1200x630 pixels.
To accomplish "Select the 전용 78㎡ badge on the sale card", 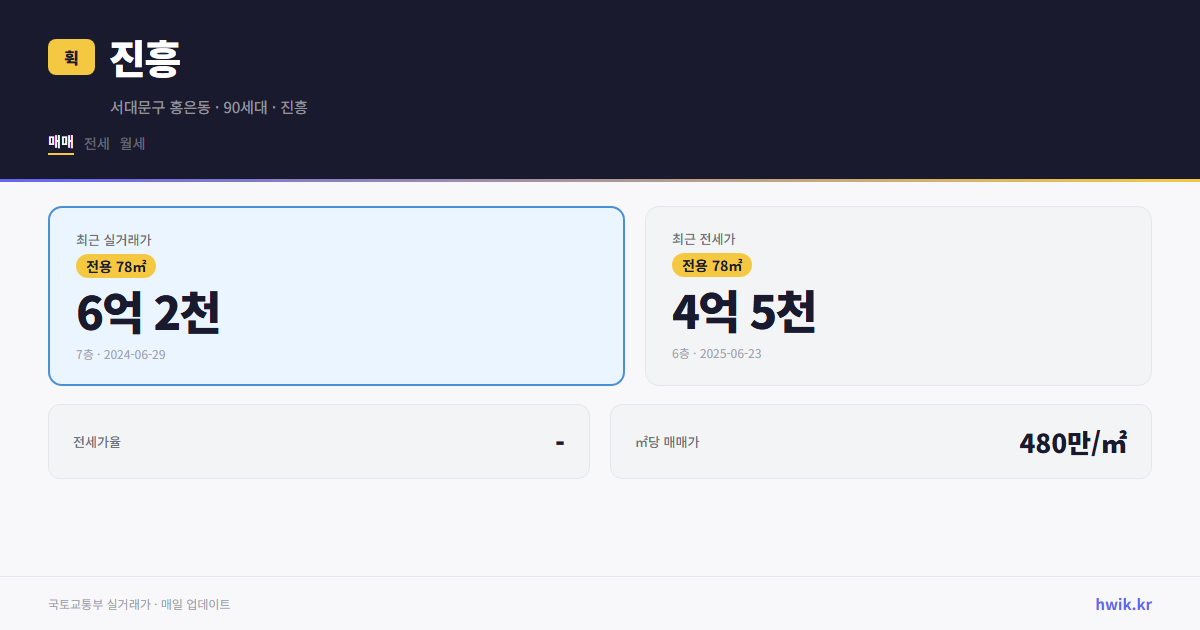I will (x=112, y=266).
